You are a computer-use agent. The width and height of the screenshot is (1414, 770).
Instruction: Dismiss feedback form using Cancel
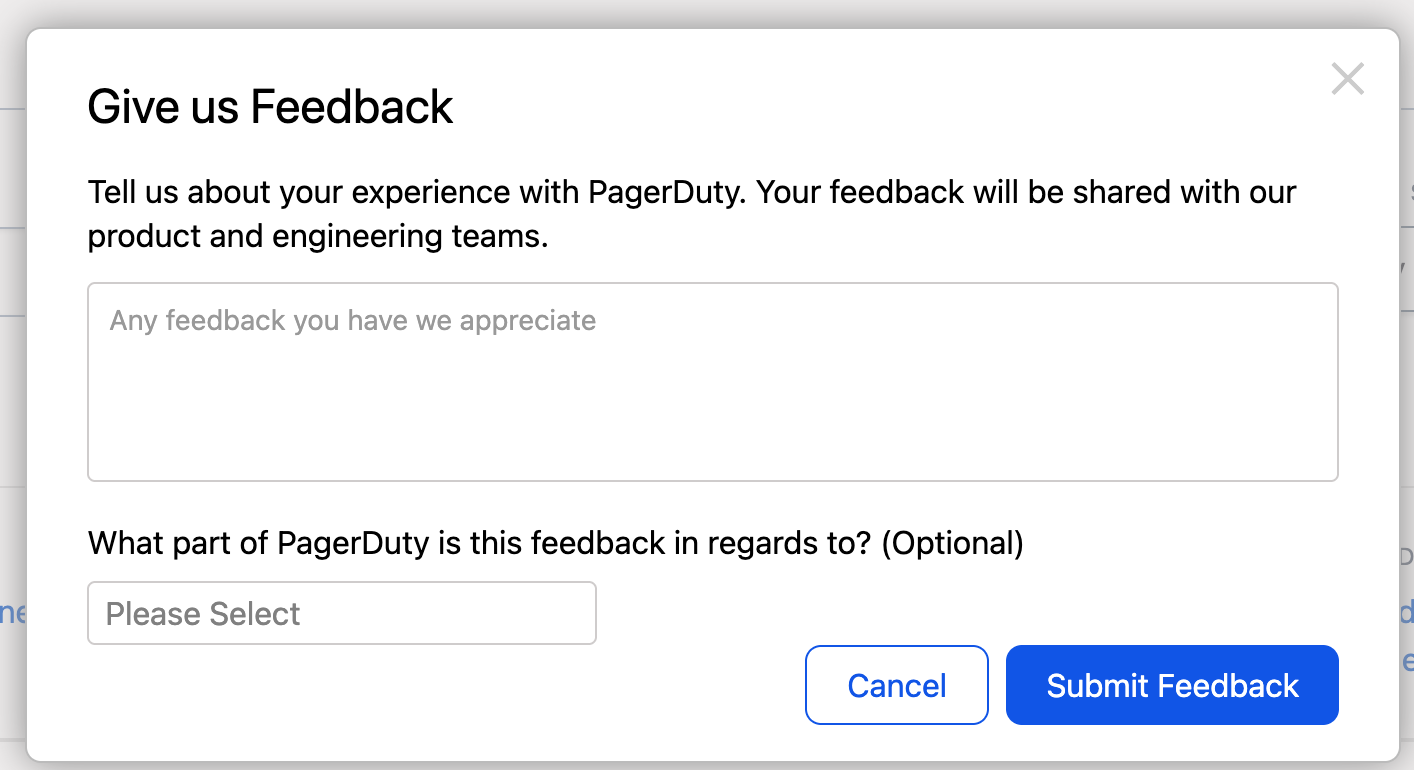[x=896, y=685]
